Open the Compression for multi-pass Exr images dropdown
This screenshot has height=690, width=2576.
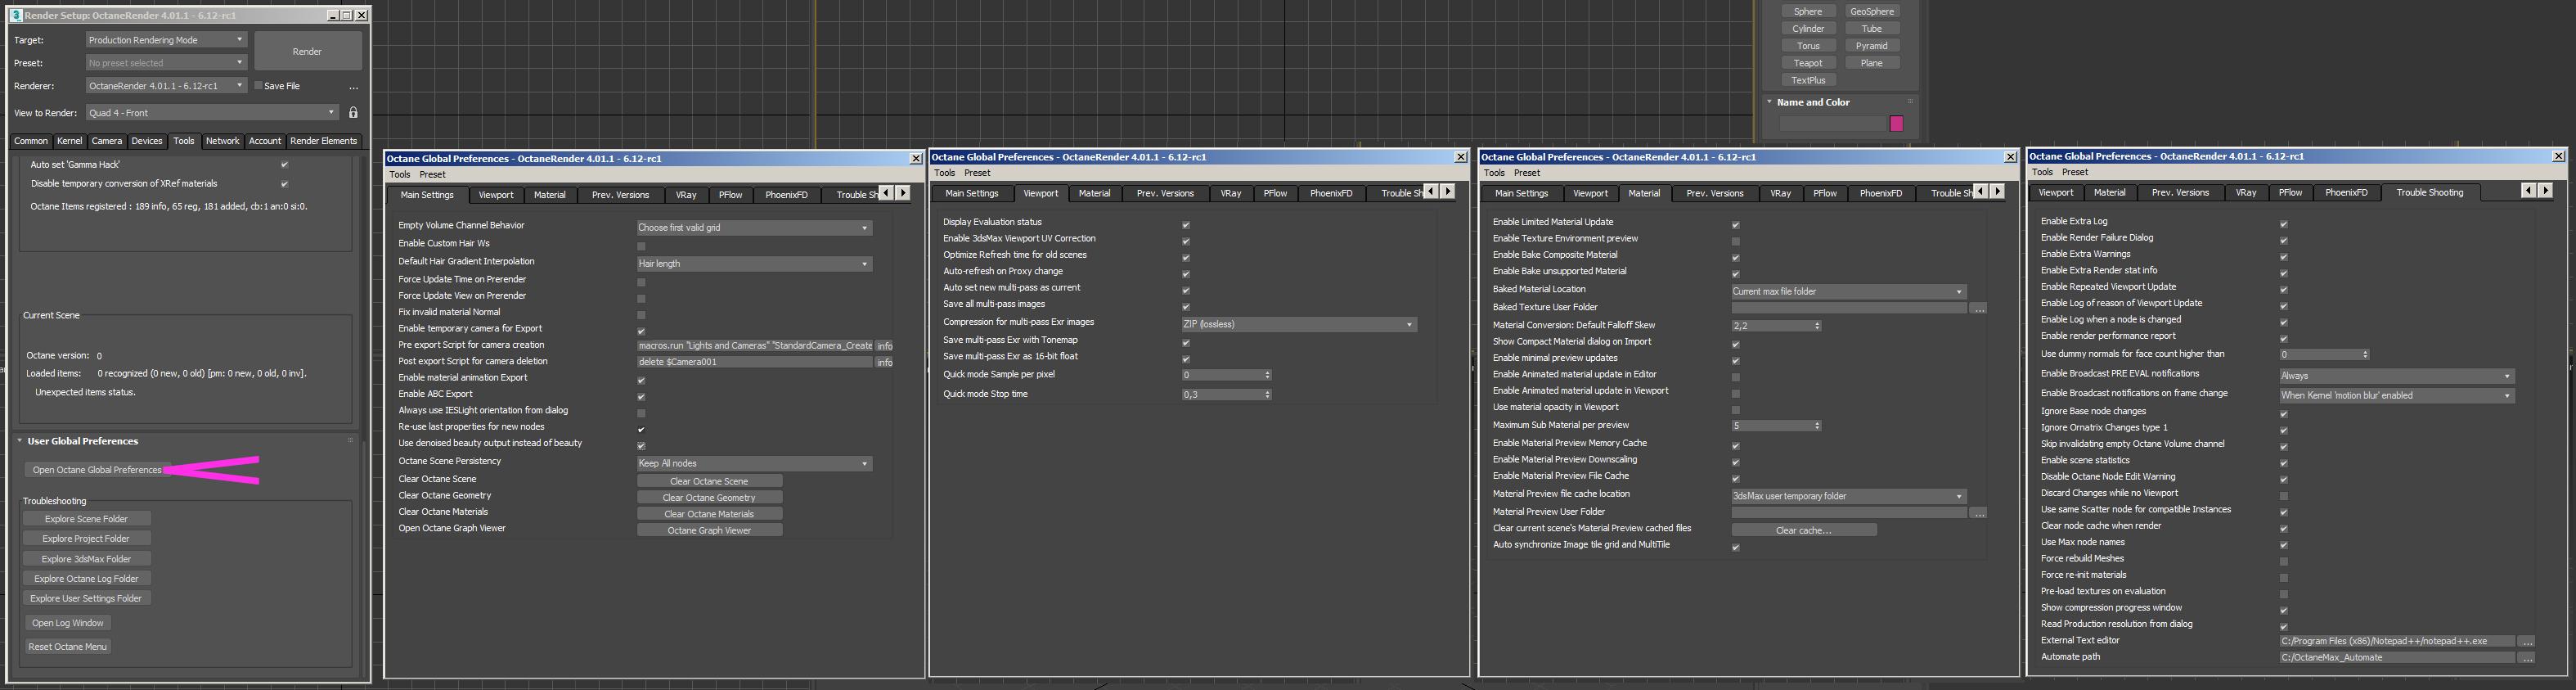(1299, 325)
